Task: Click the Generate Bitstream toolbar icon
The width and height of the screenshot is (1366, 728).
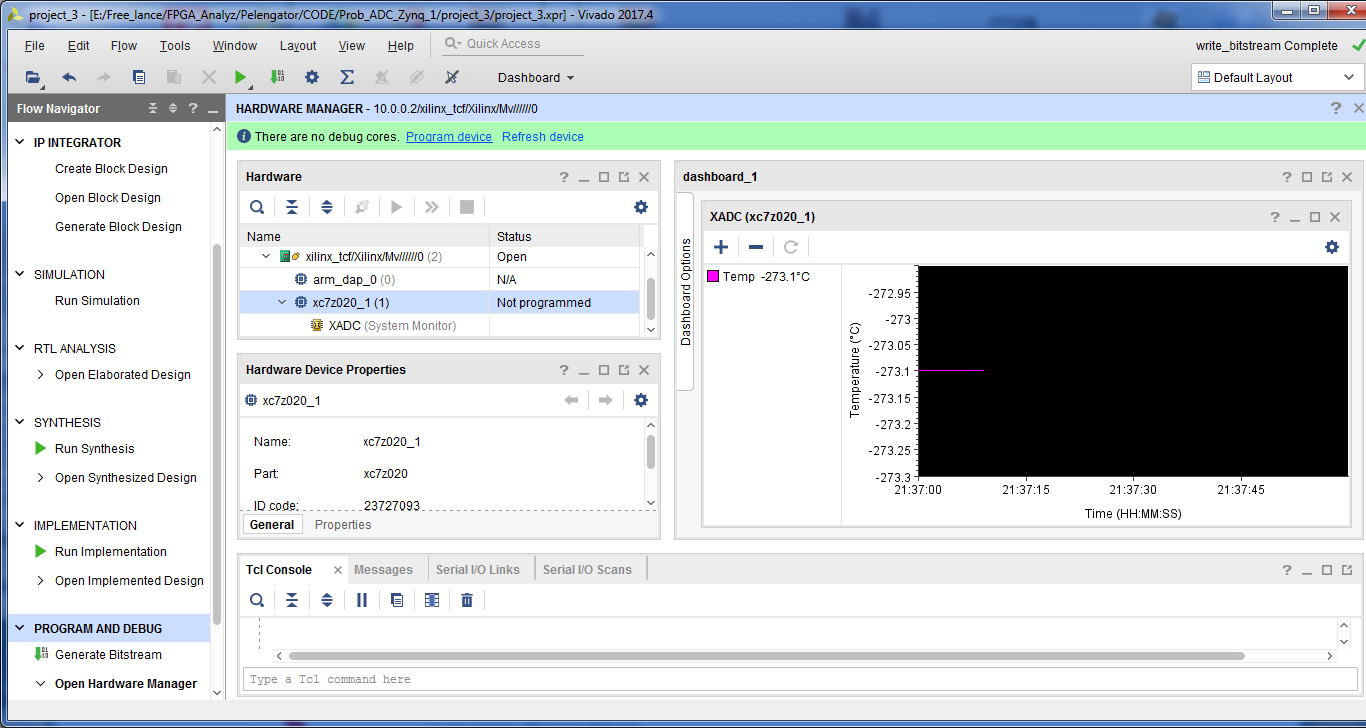Action: (277, 77)
